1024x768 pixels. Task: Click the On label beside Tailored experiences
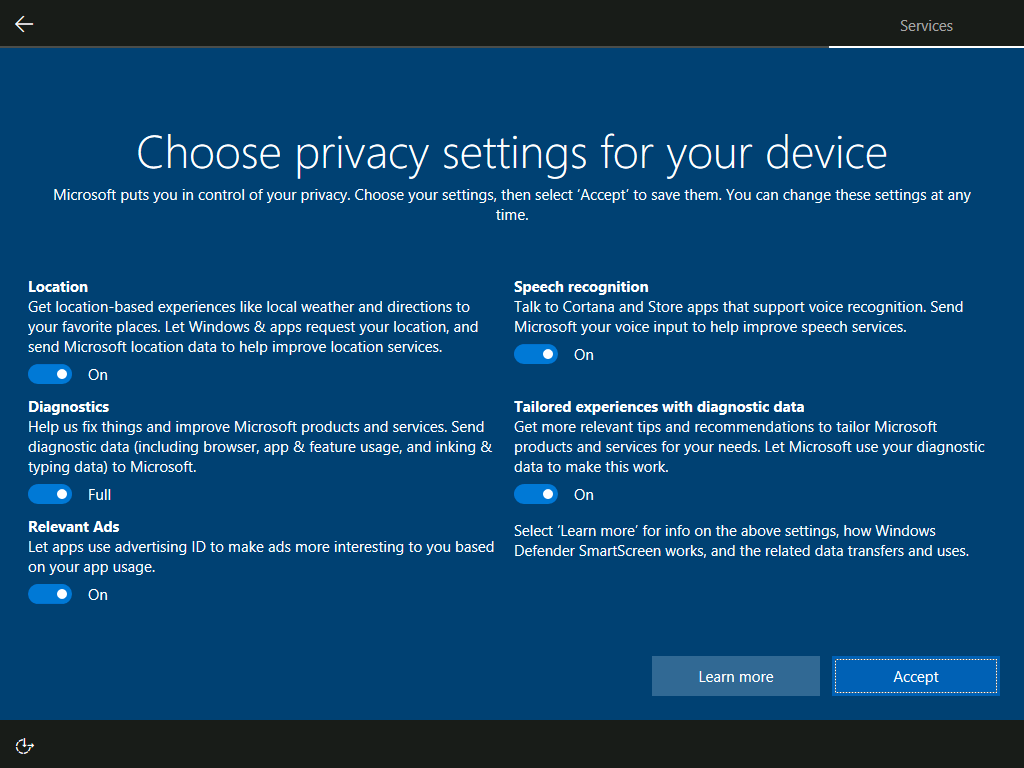coord(583,493)
